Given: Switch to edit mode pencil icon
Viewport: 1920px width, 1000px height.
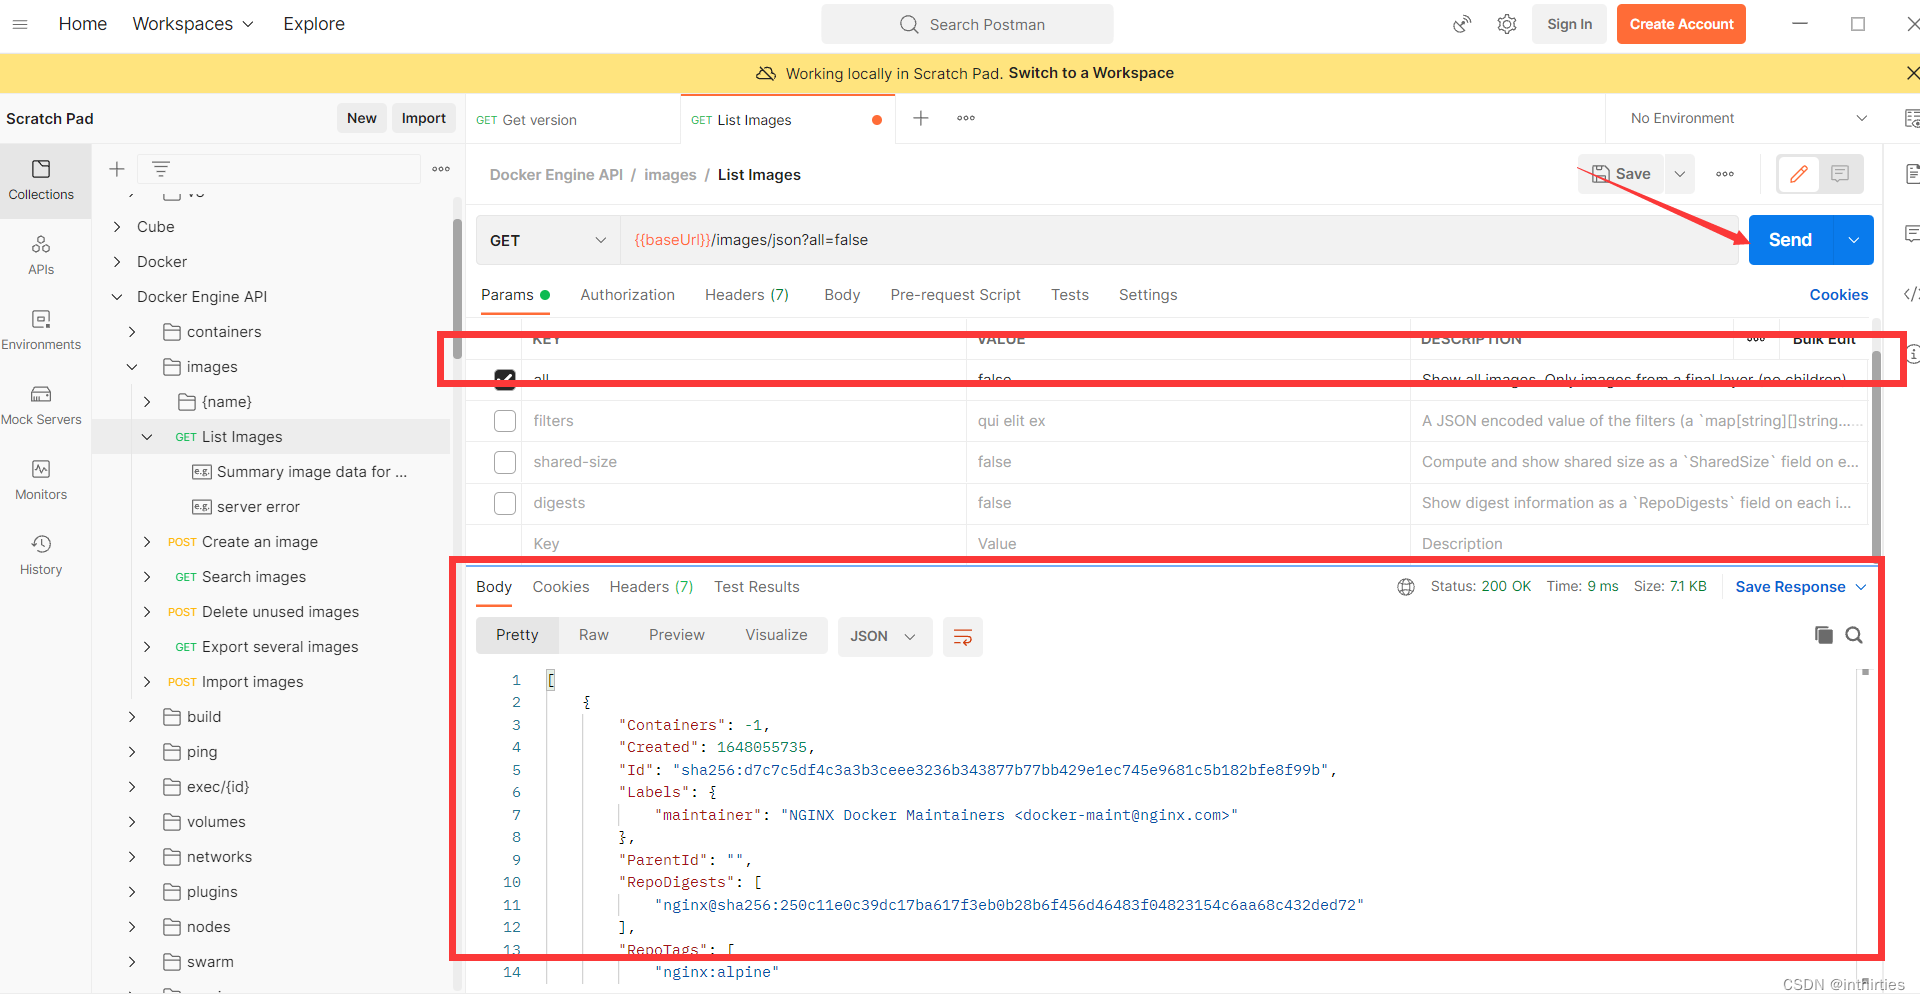Looking at the screenshot, I should pos(1798,174).
